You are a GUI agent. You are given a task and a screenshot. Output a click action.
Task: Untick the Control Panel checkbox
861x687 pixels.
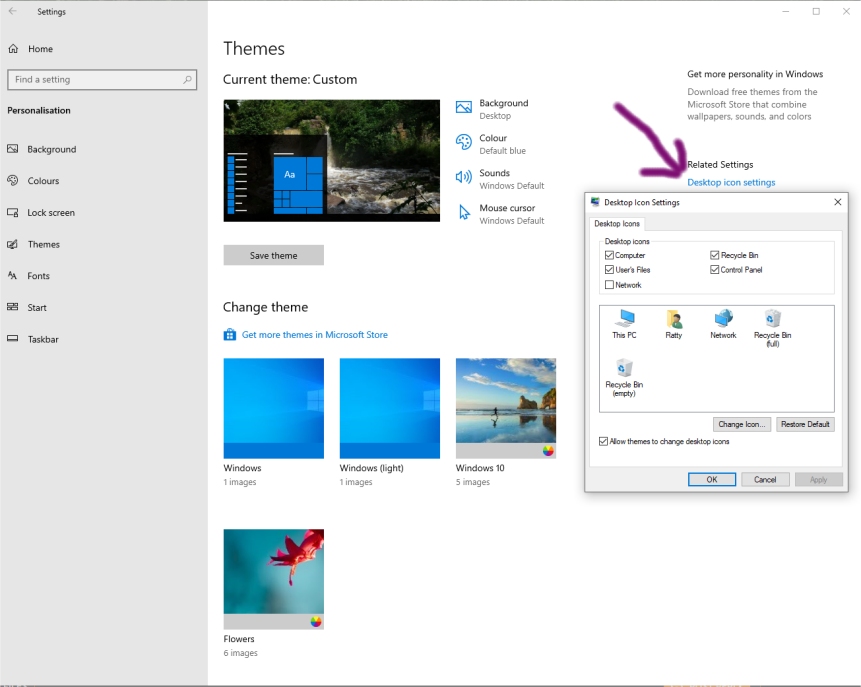click(x=714, y=270)
